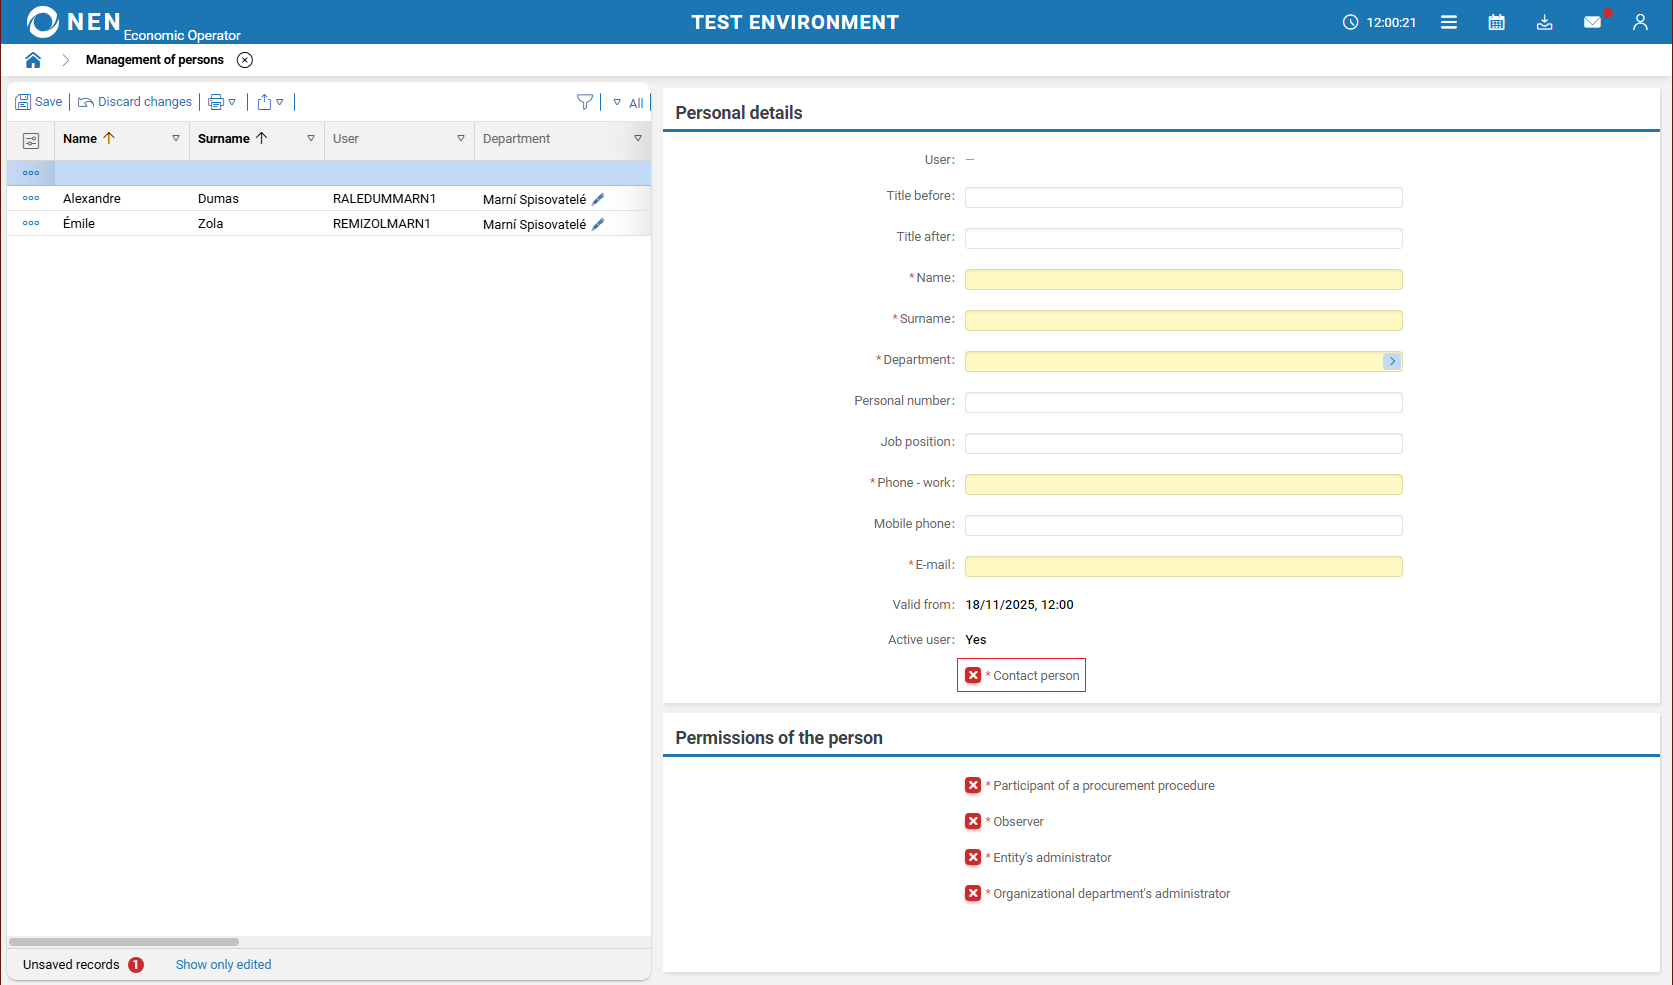Open the Name column filter dropdown
Image resolution: width=1673 pixels, height=985 pixels.
(x=176, y=139)
